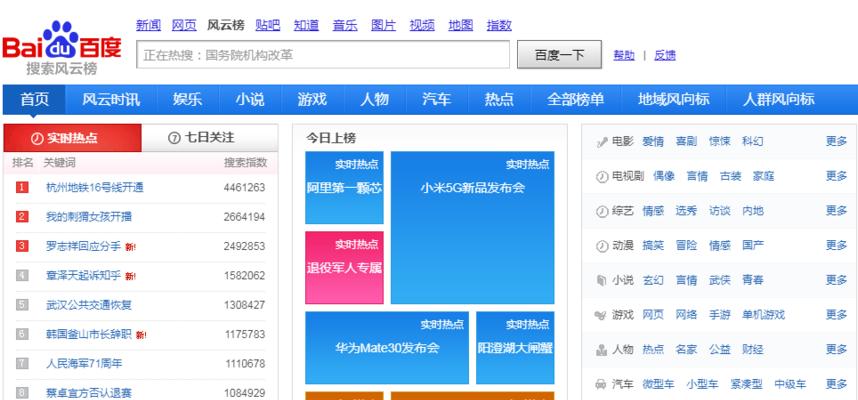Open 武汉公共交通恢复 hot topic

click(89, 305)
